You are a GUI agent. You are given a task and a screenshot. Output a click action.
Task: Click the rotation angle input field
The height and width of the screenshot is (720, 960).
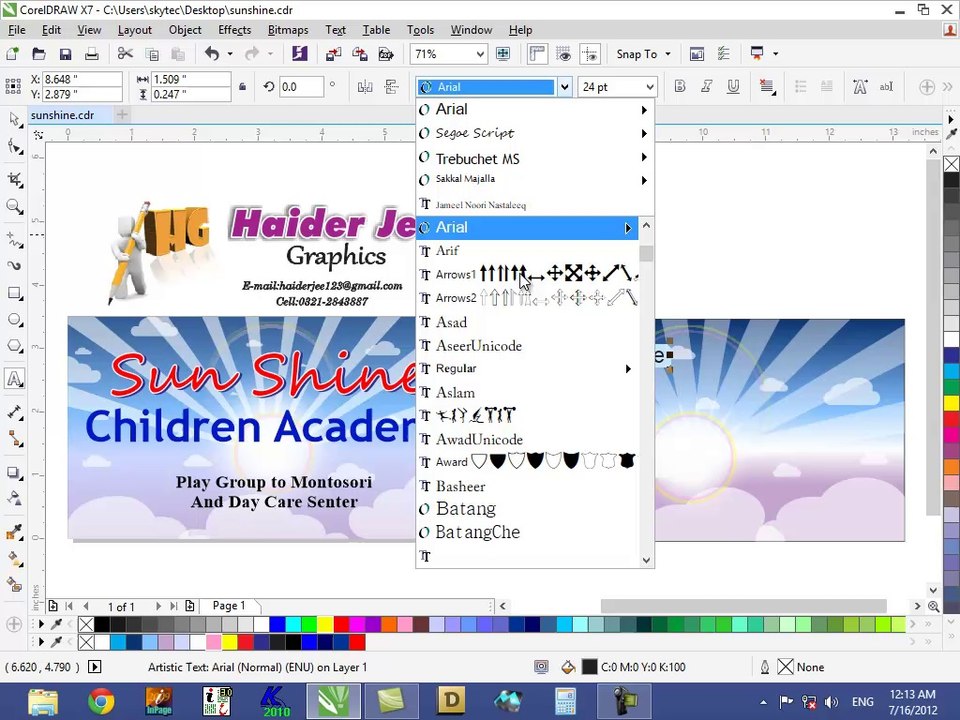301,86
